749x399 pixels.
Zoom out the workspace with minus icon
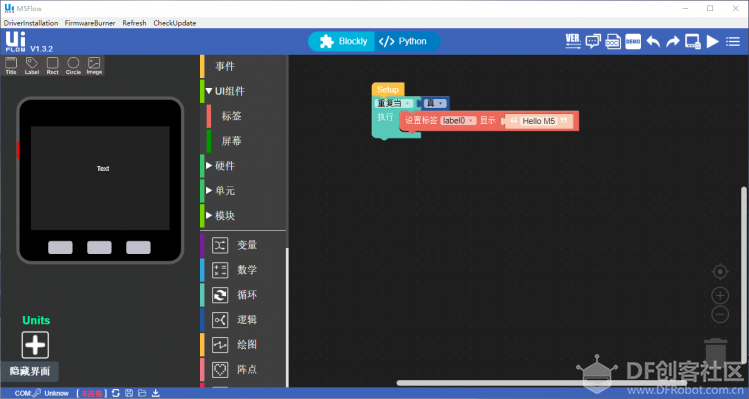click(x=720, y=314)
